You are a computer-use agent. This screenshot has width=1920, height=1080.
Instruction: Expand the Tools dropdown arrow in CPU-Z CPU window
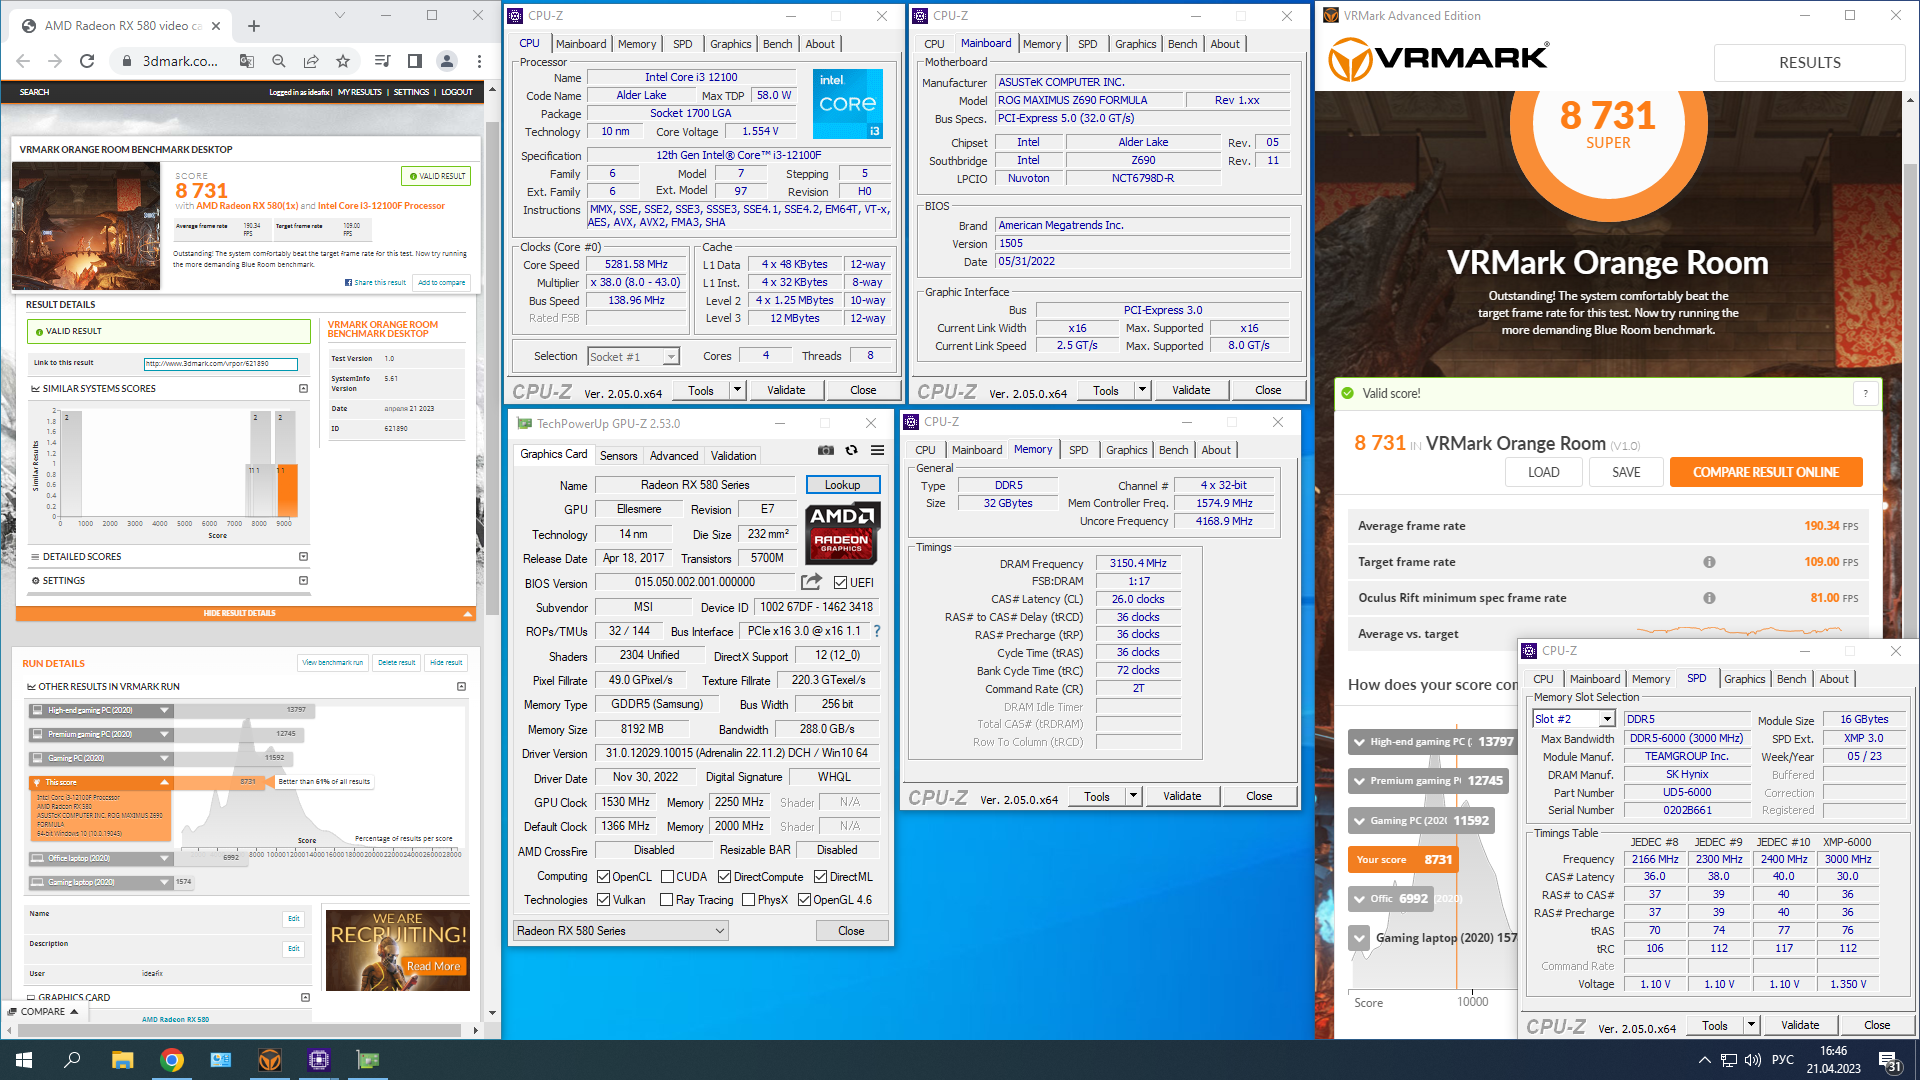click(x=737, y=390)
